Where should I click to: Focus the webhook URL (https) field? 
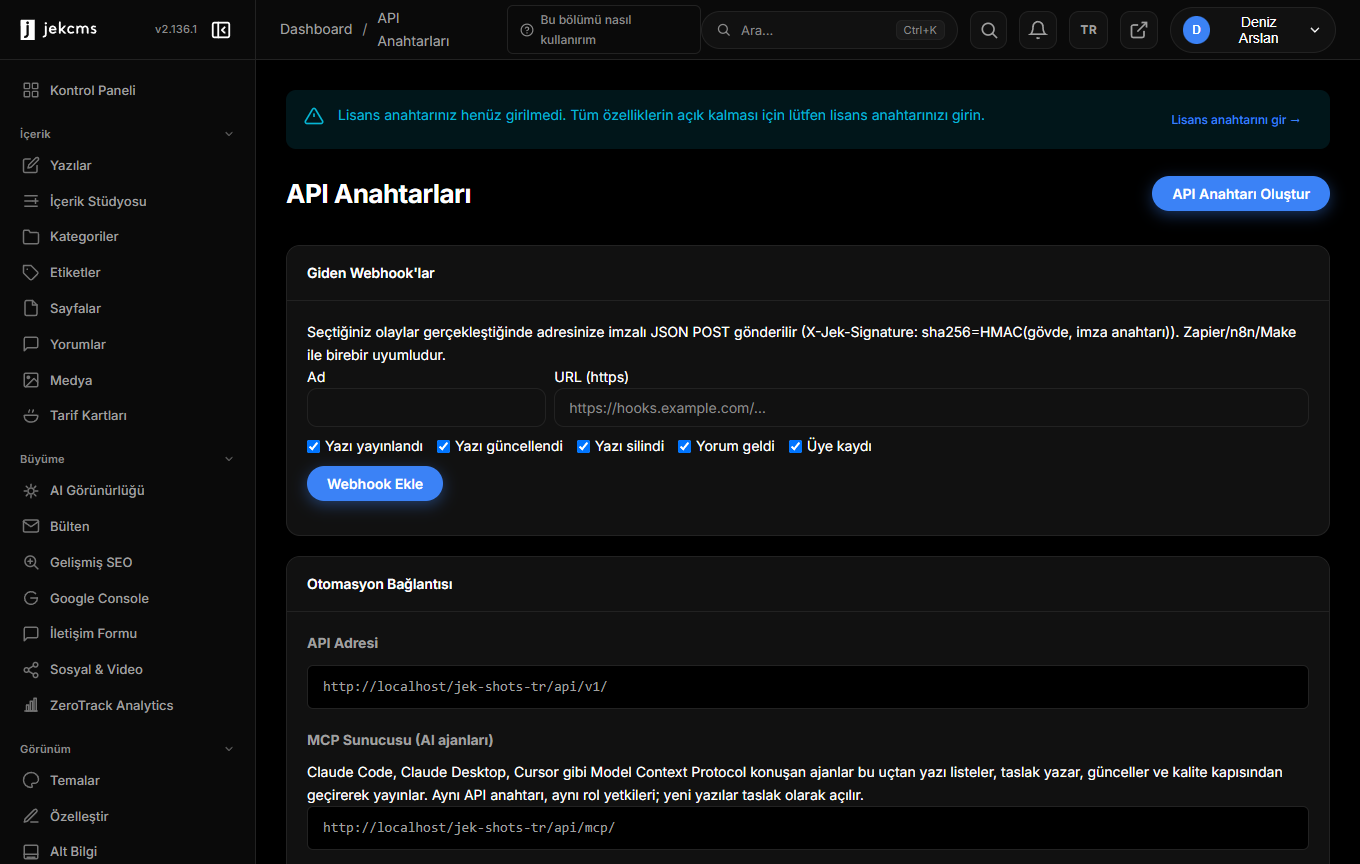point(931,408)
